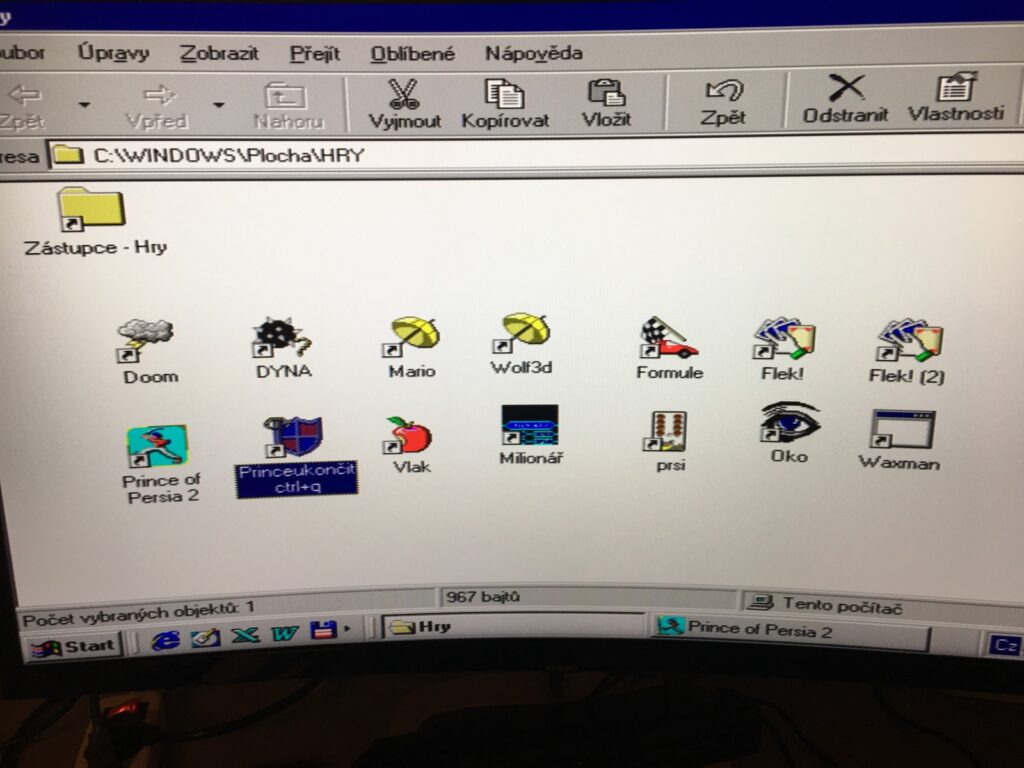
Task: Click the Princeukončit ctrl+q shield icon
Action: [293, 436]
